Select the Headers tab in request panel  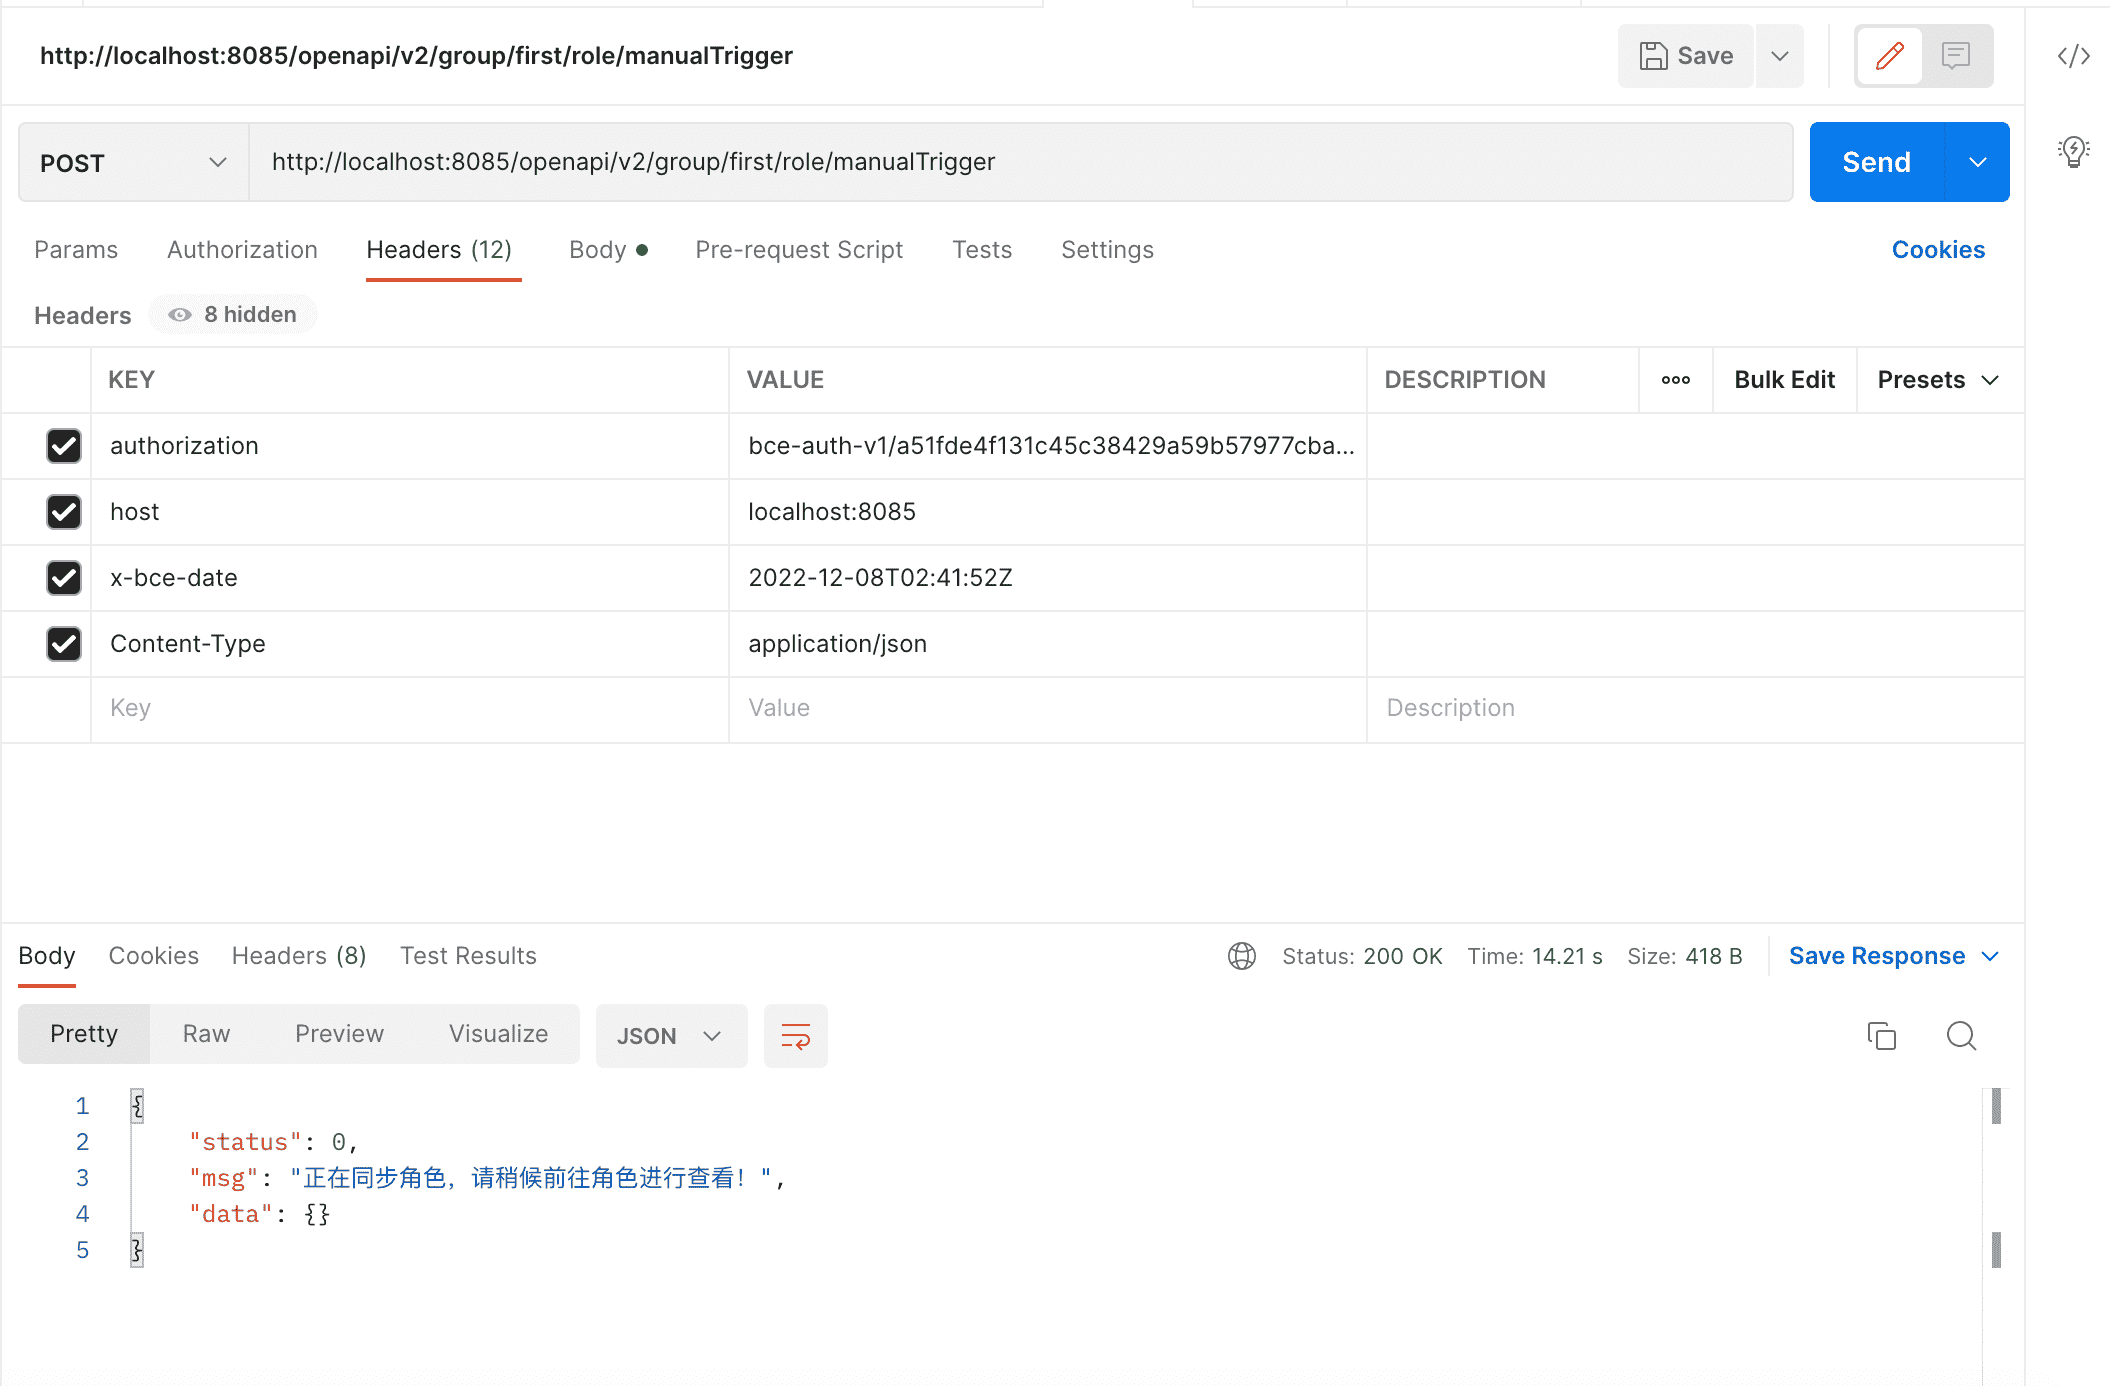click(441, 249)
